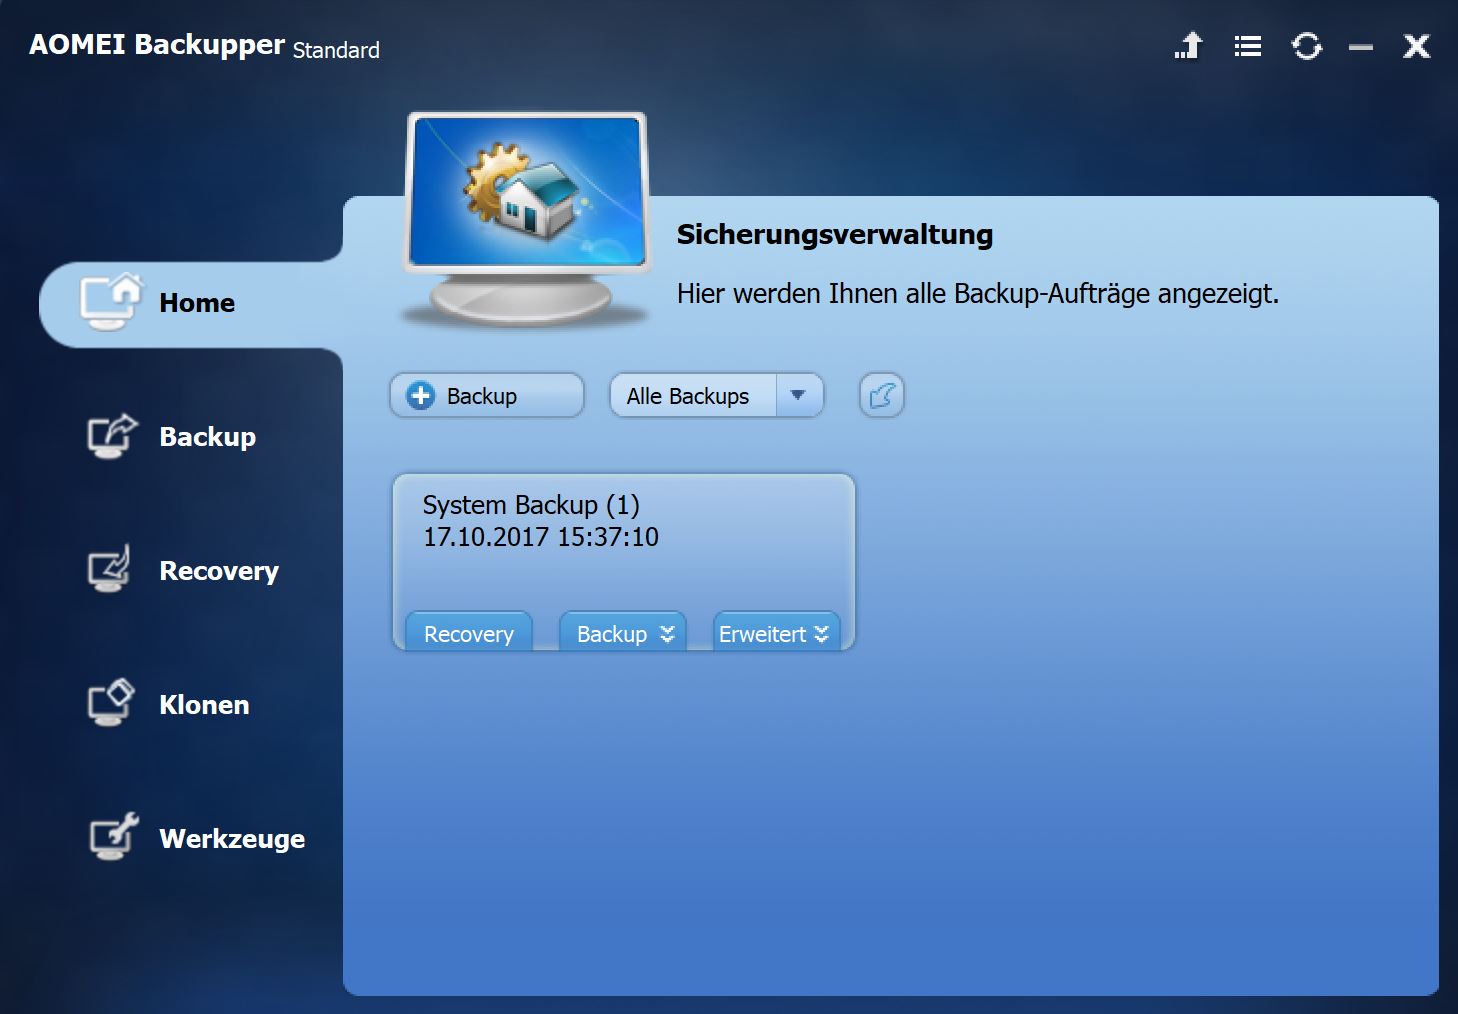The image size is (1458, 1014).
Task: Switch to the Recovery tab label
Action: (x=219, y=571)
